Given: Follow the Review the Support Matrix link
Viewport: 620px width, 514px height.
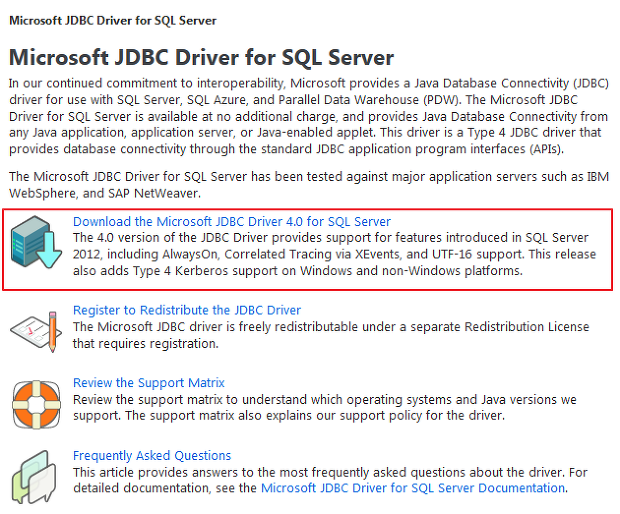Looking at the screenshot, I should [149, 383].
